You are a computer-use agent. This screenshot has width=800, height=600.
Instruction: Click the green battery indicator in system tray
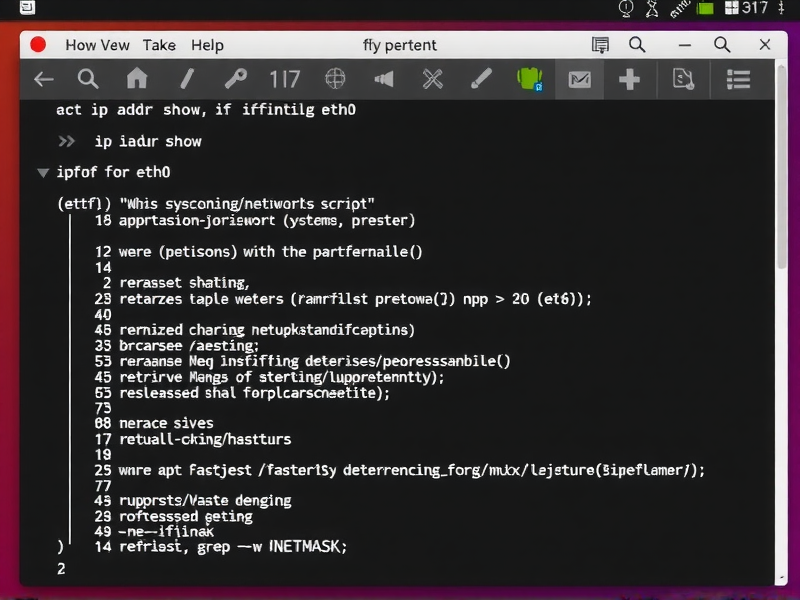tap(704, 9)
